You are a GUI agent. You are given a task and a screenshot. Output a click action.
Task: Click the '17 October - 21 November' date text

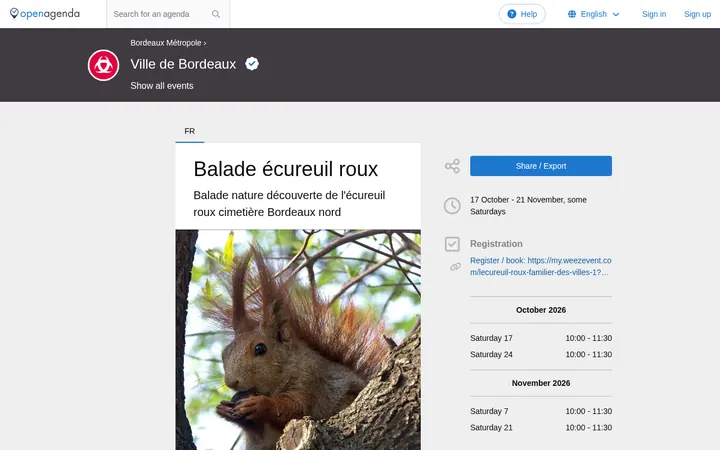[528, 206]
